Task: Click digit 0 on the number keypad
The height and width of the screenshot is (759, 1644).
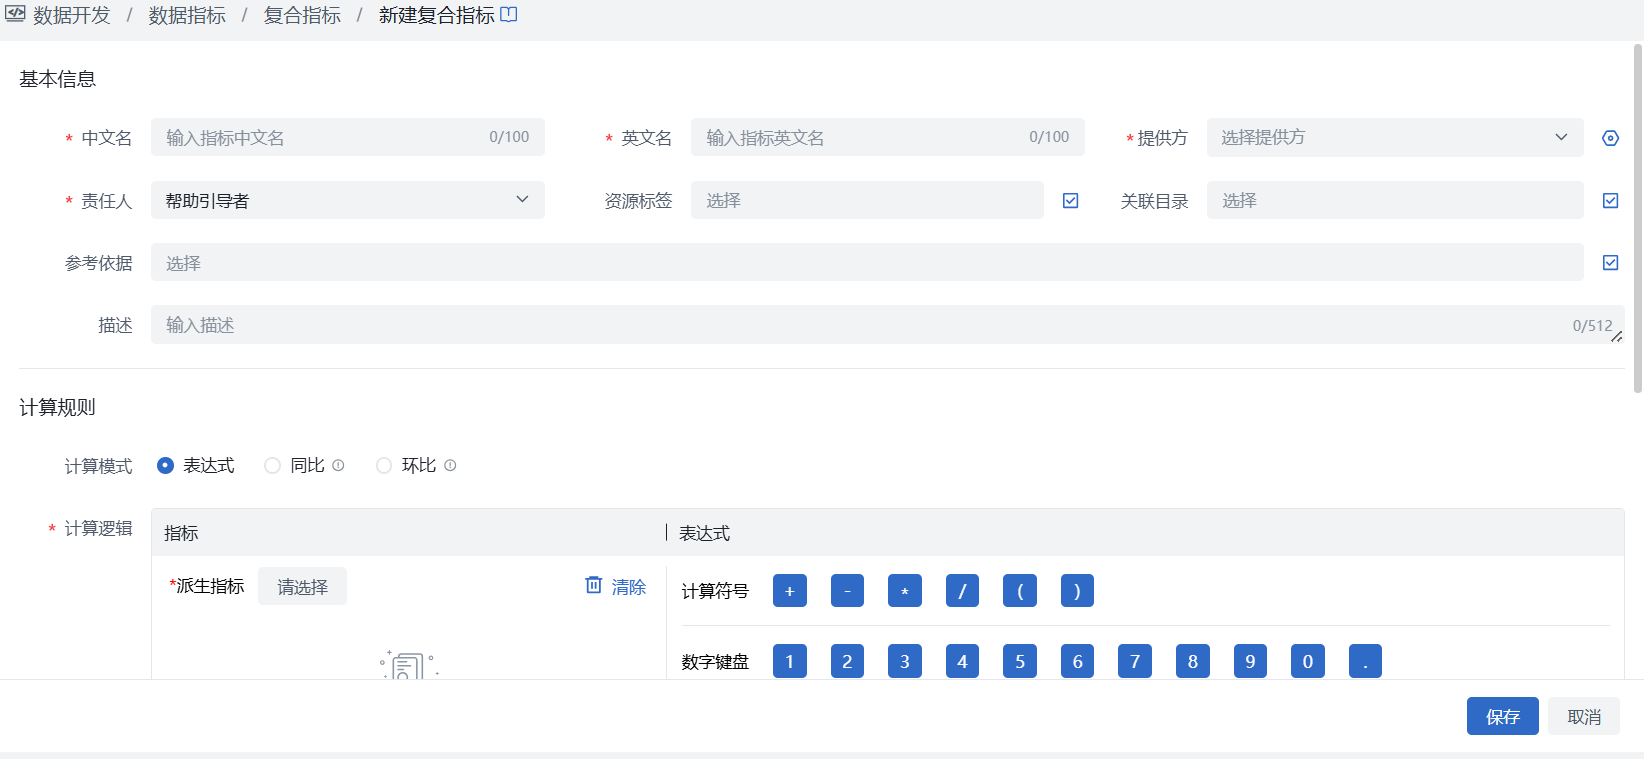Action: point(1307,661)
